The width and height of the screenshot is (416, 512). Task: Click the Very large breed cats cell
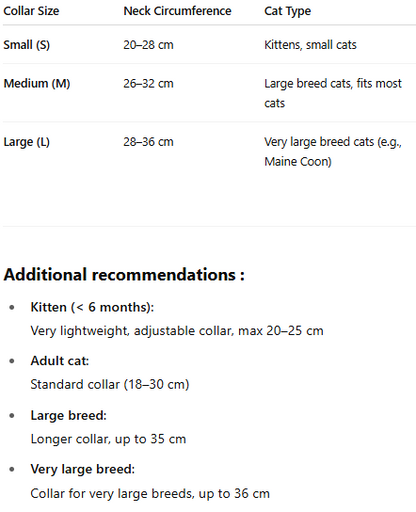[x=333, y=152]
